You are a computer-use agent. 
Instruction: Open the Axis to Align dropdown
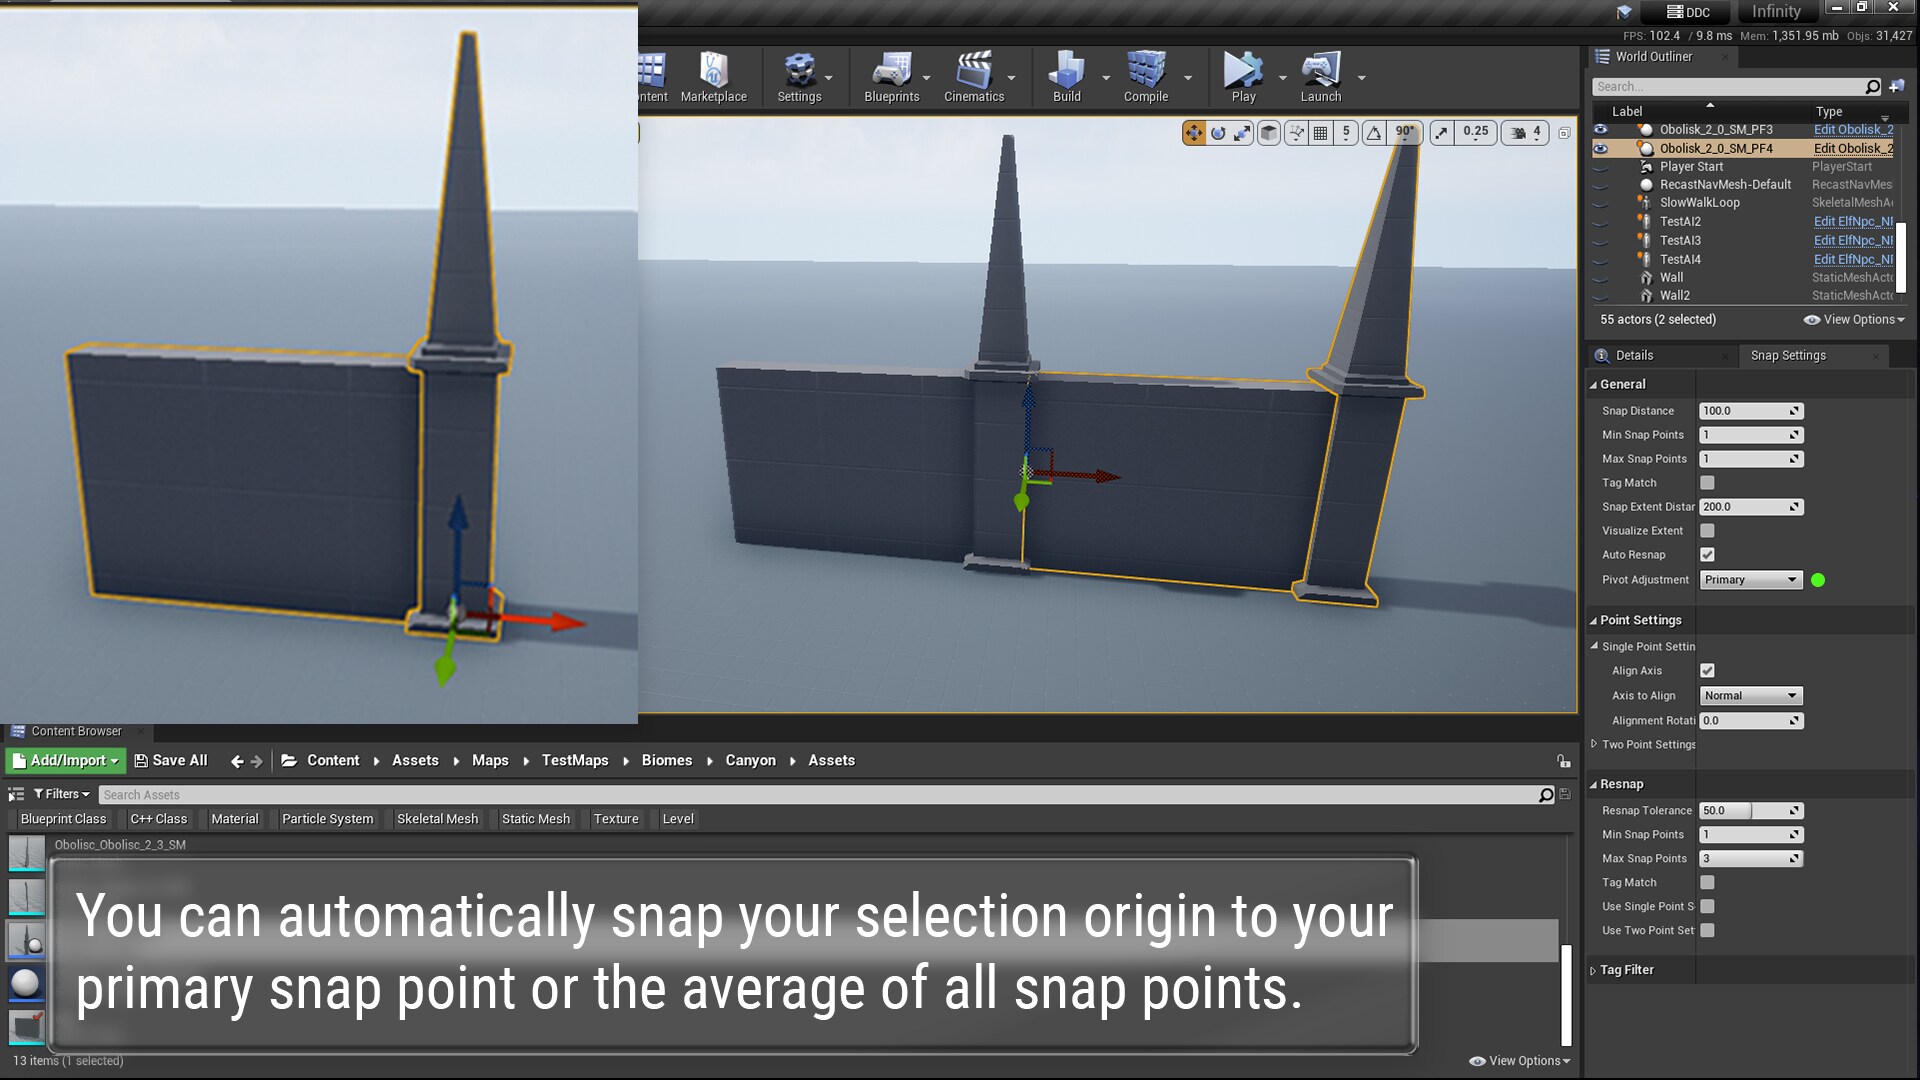coord(1750,695)
